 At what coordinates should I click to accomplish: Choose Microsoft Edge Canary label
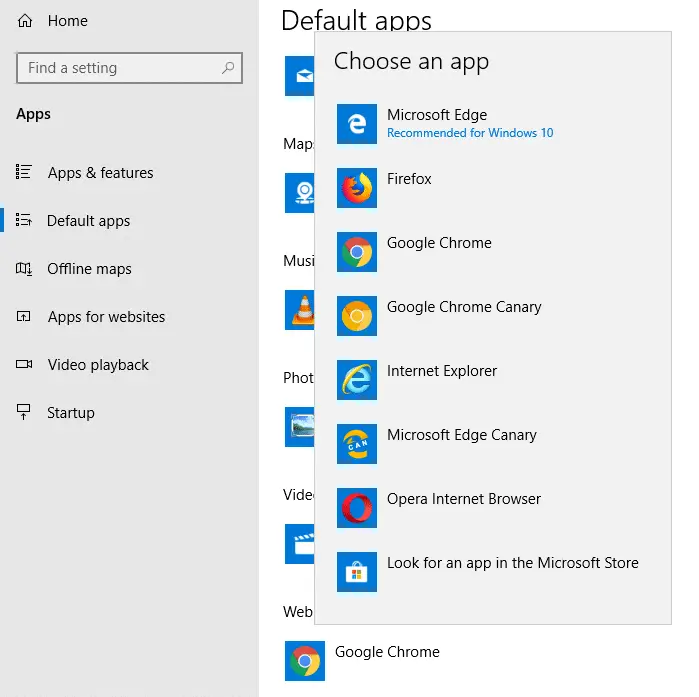point(462,435)
